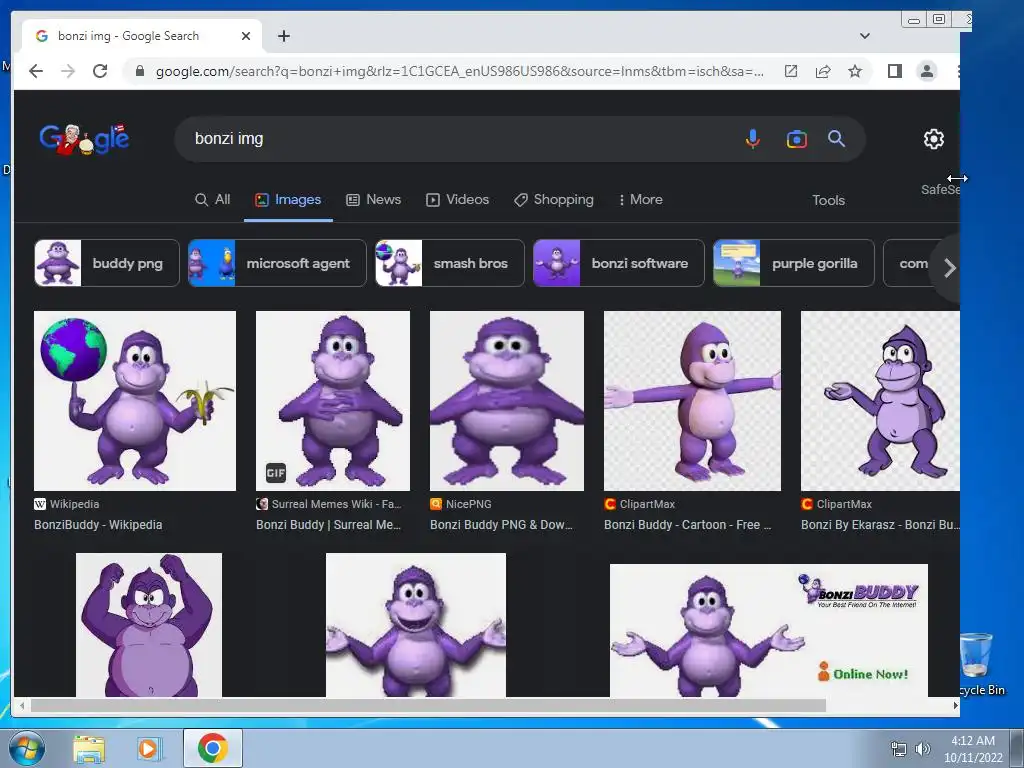Open Wikipedia BonziBuddy globe image
This screenshot has height=768, width=1024.
coord(135,400)
